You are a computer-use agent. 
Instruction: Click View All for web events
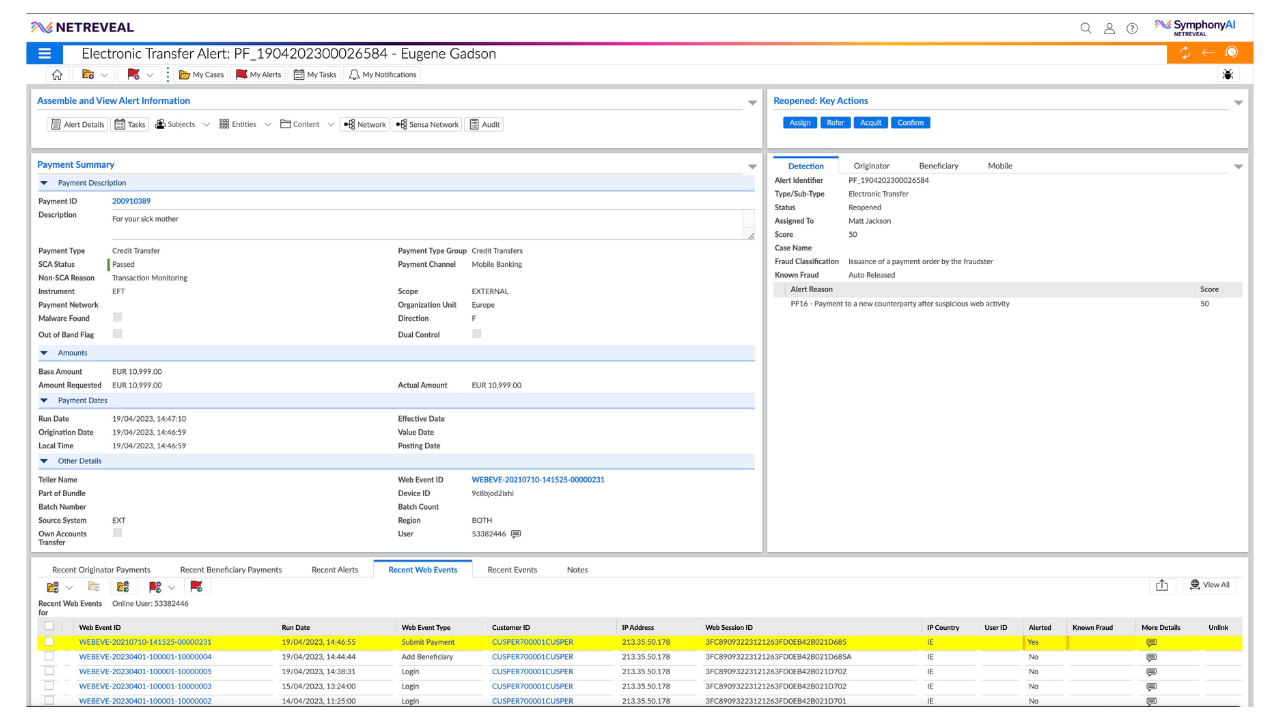pyautogui.click(x=1210, y=586)
